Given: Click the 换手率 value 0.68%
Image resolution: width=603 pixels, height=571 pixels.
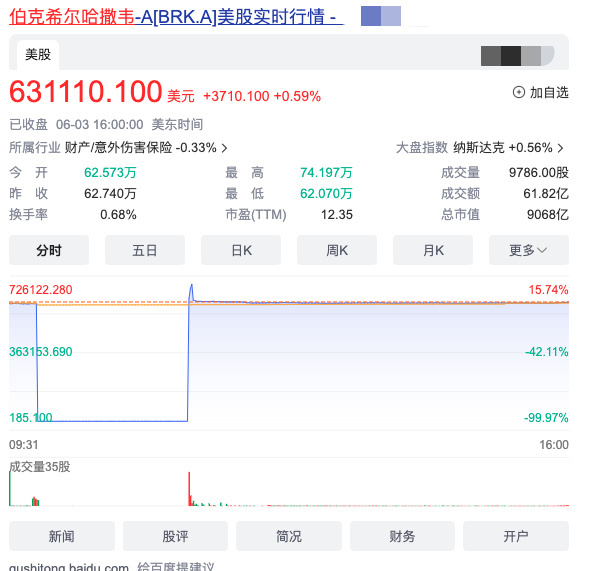Looking at the screenshot, I should (118, 215).
